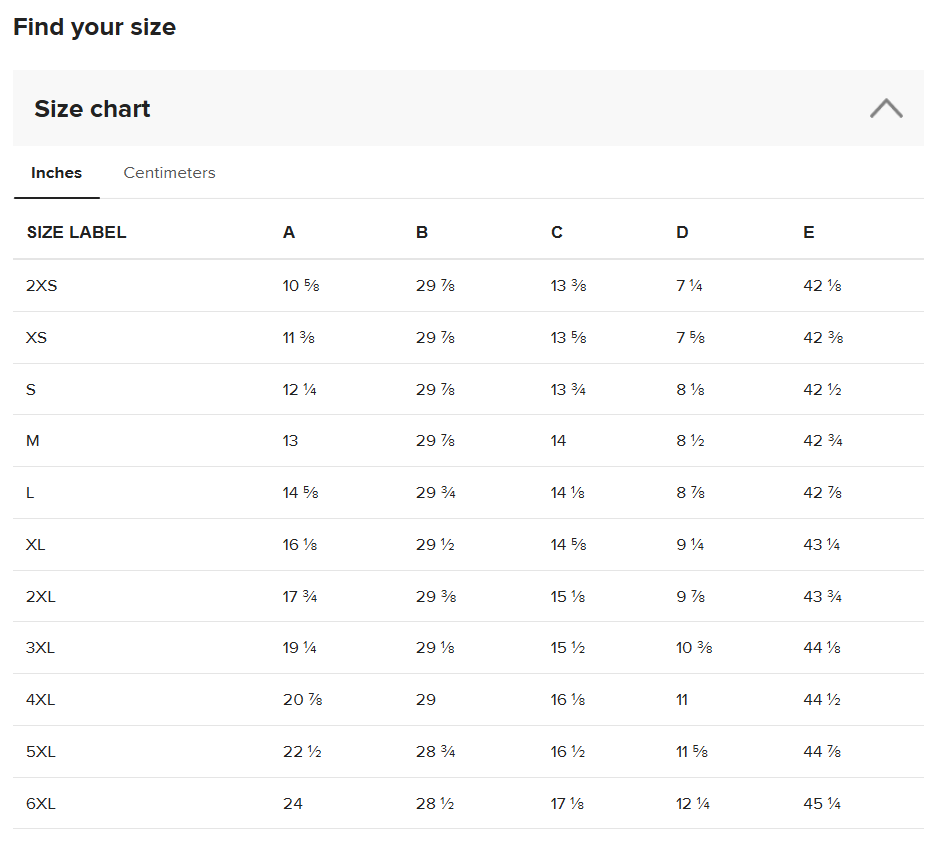Click the XL size row label
The height and width of the screenshot is (845, 939).
(x=36, y=545)
